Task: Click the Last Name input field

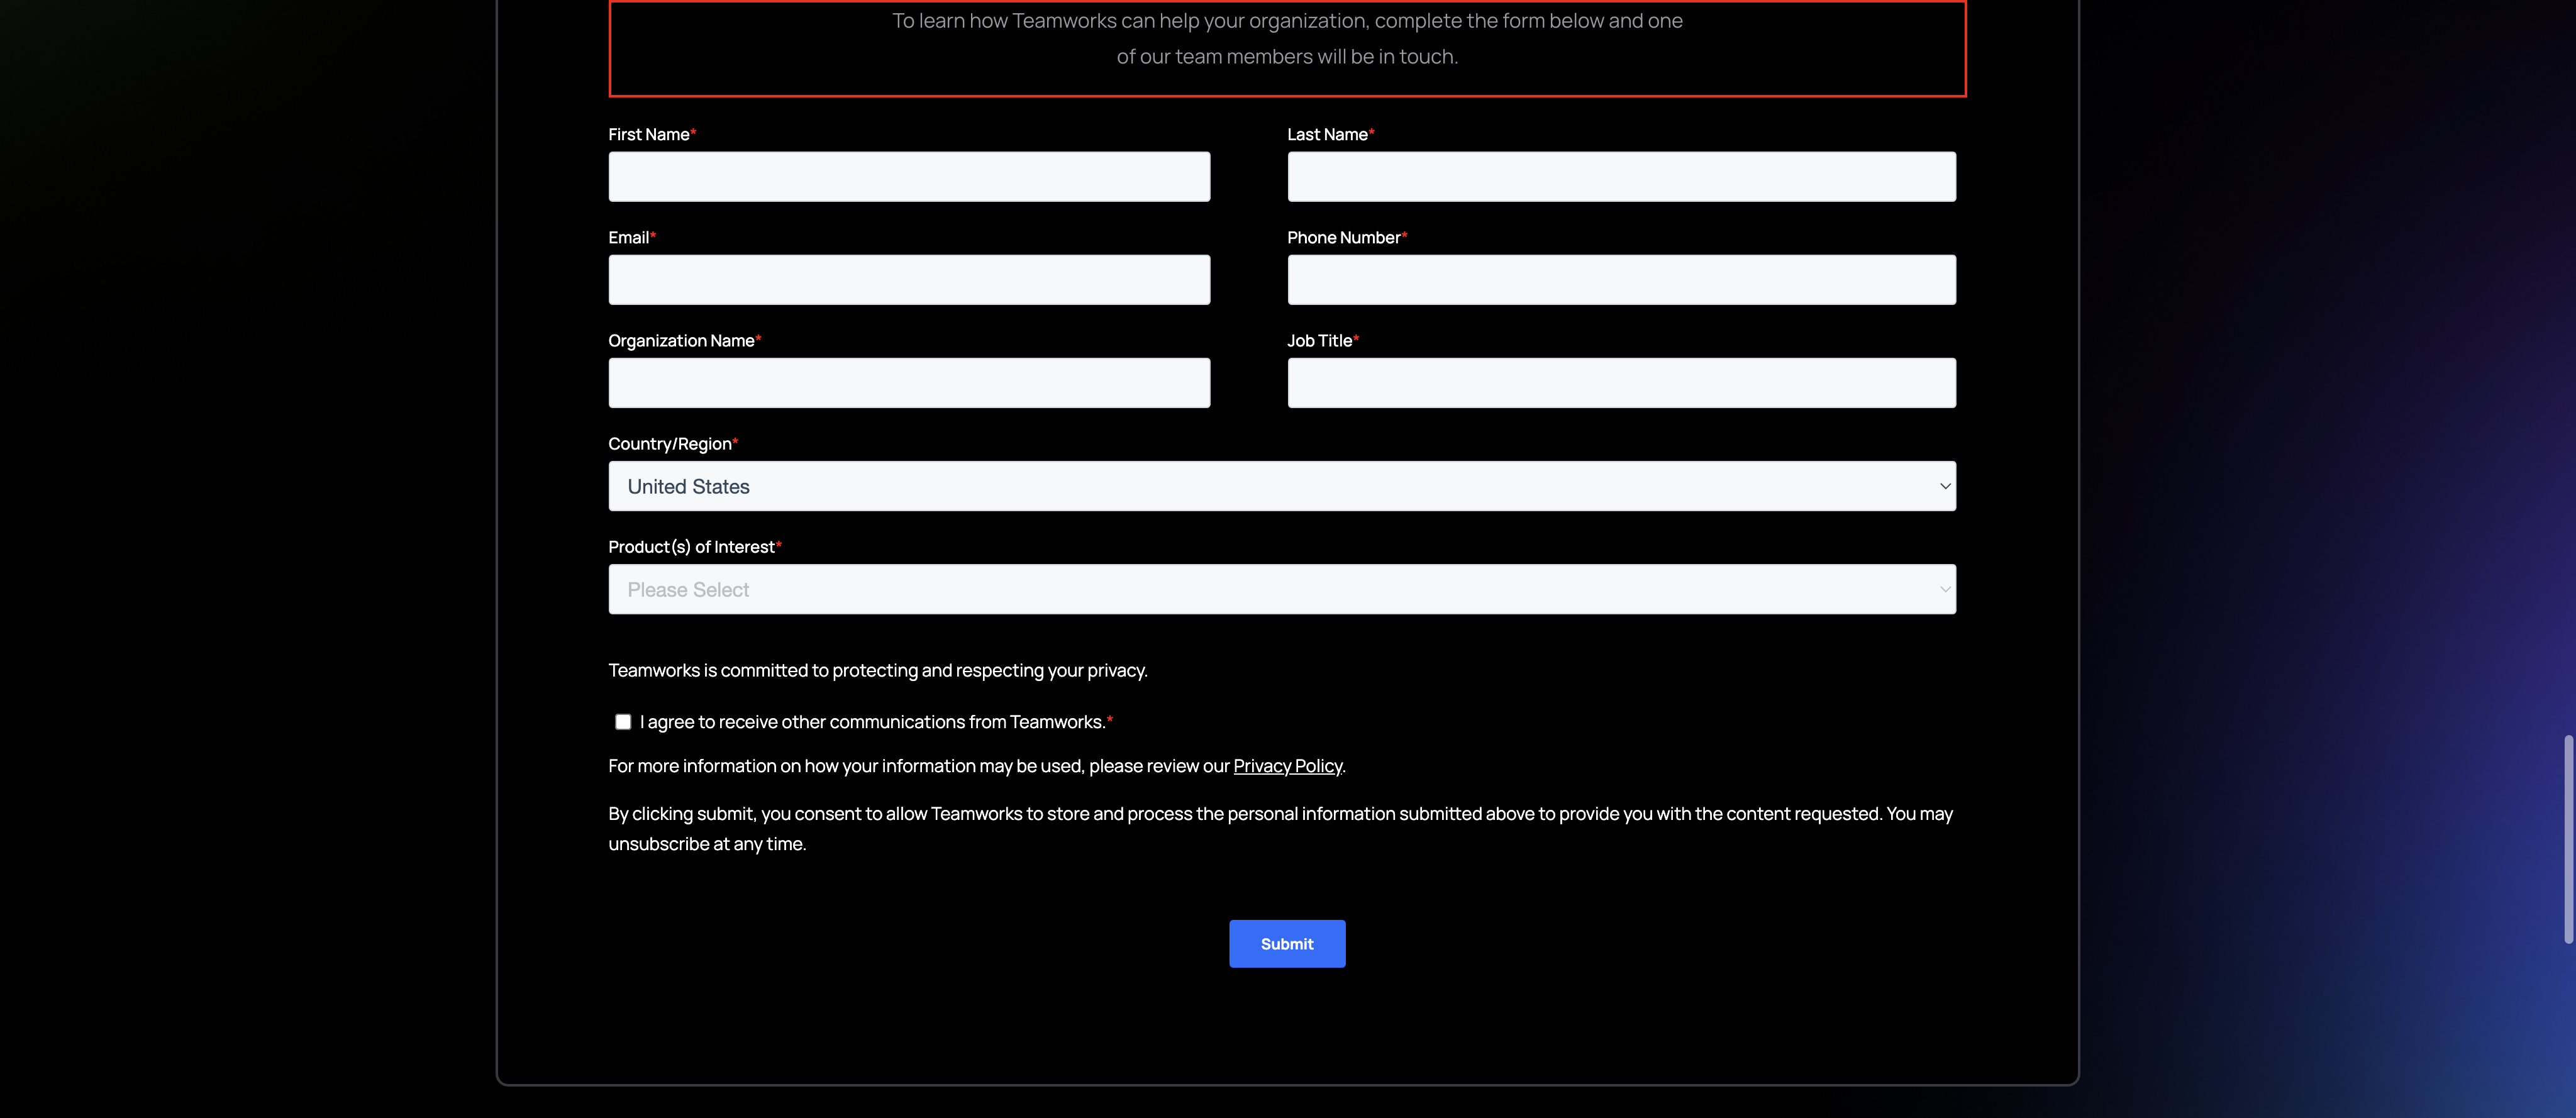Action: 1621,177
